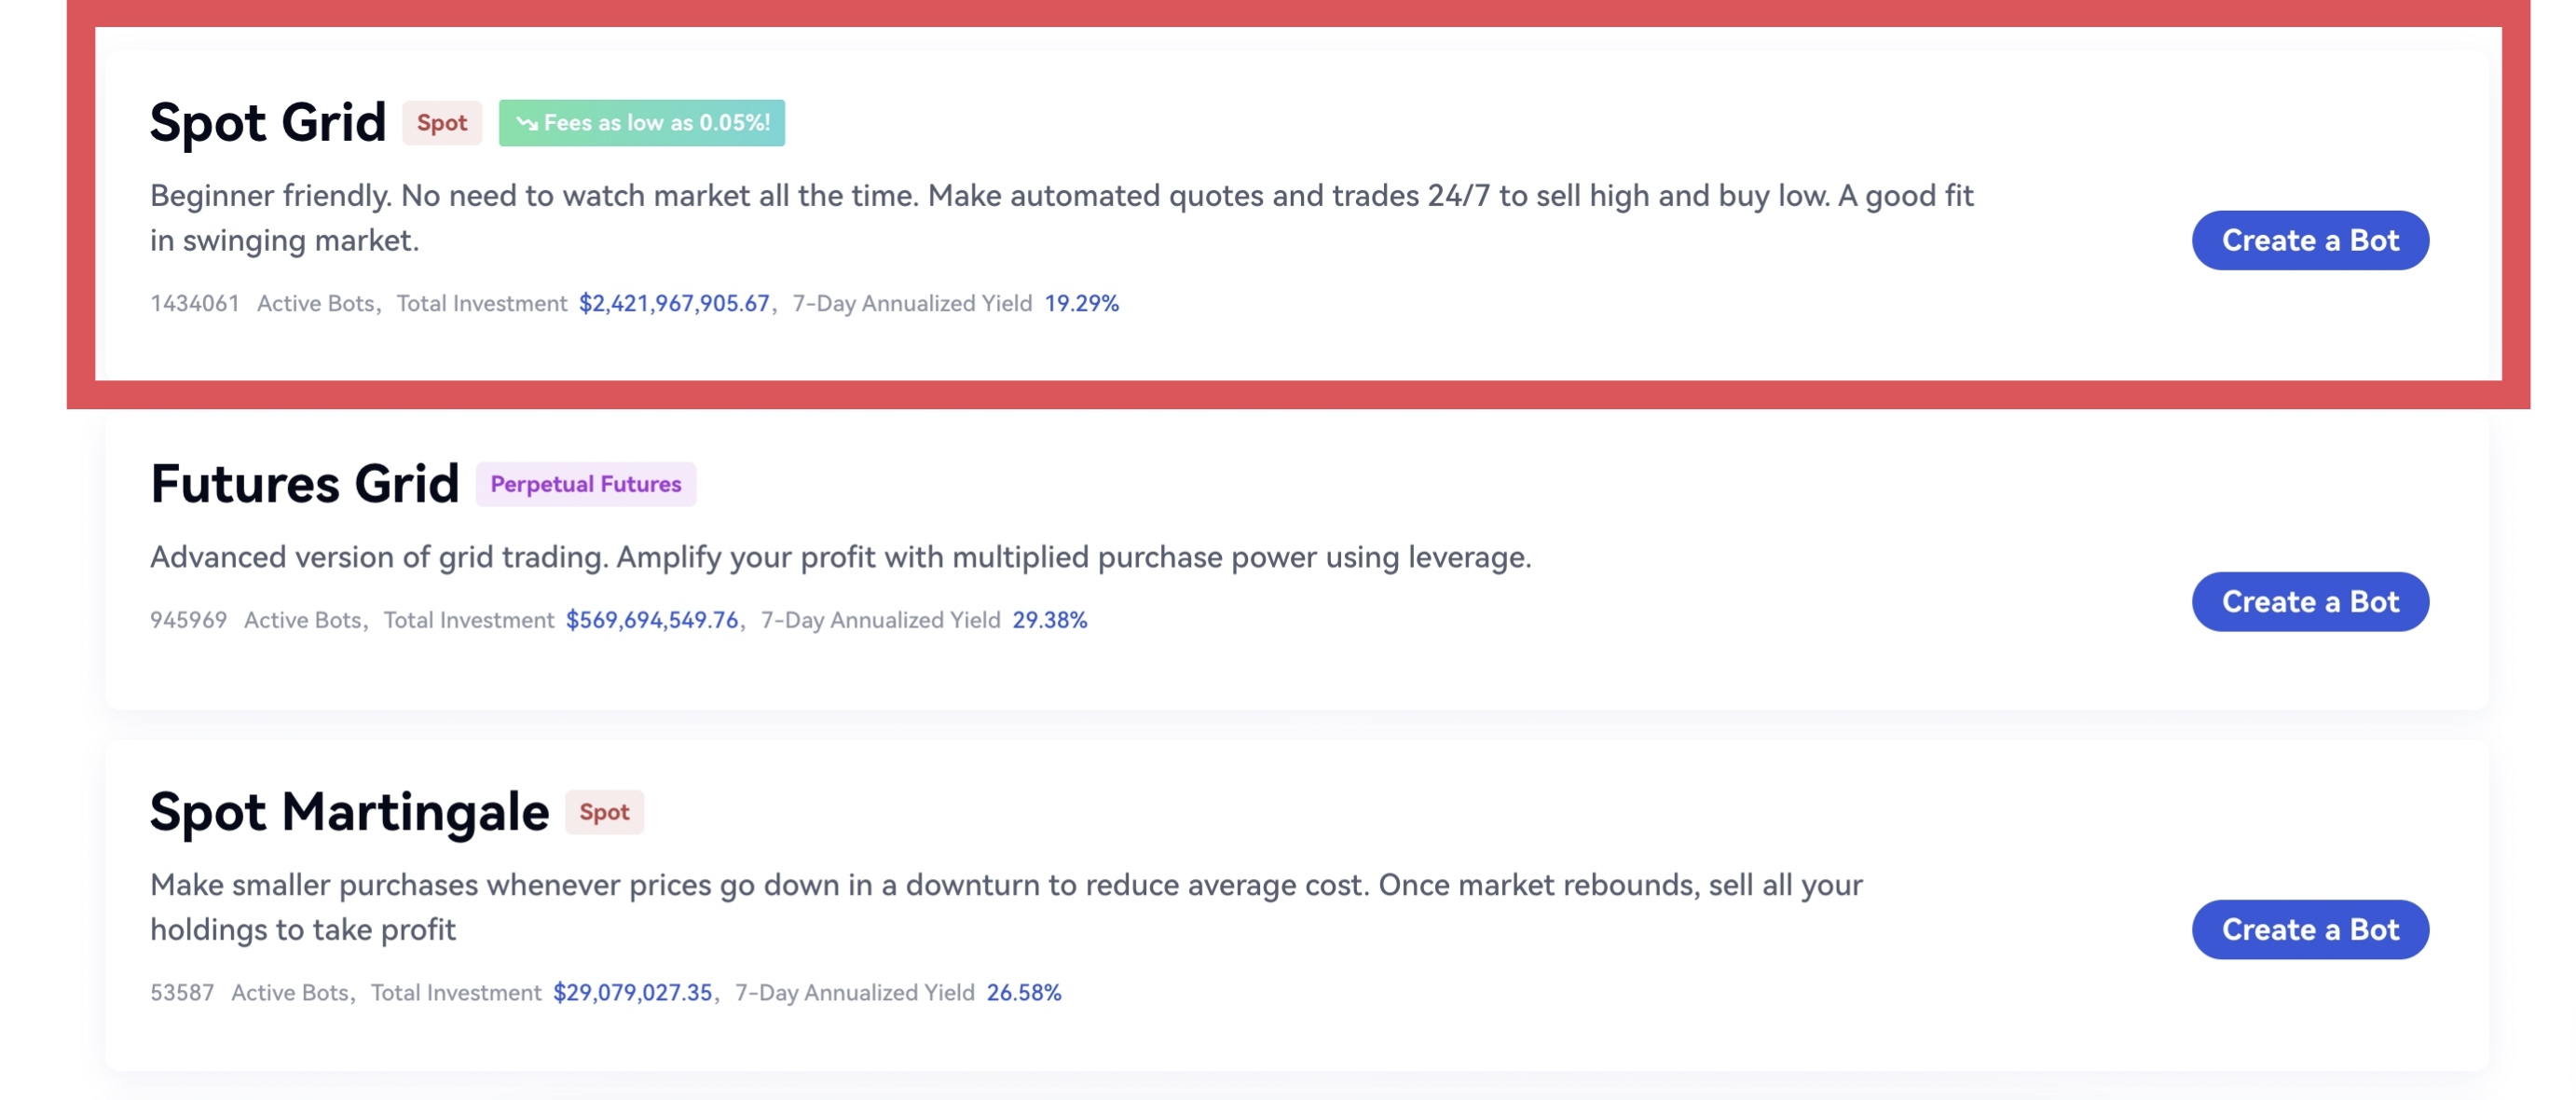Screen dimensions: 2576x1100
Task: Click the Spot tag beside Spot Martingale
Action: pyautogui.click(x=604, y=812)
